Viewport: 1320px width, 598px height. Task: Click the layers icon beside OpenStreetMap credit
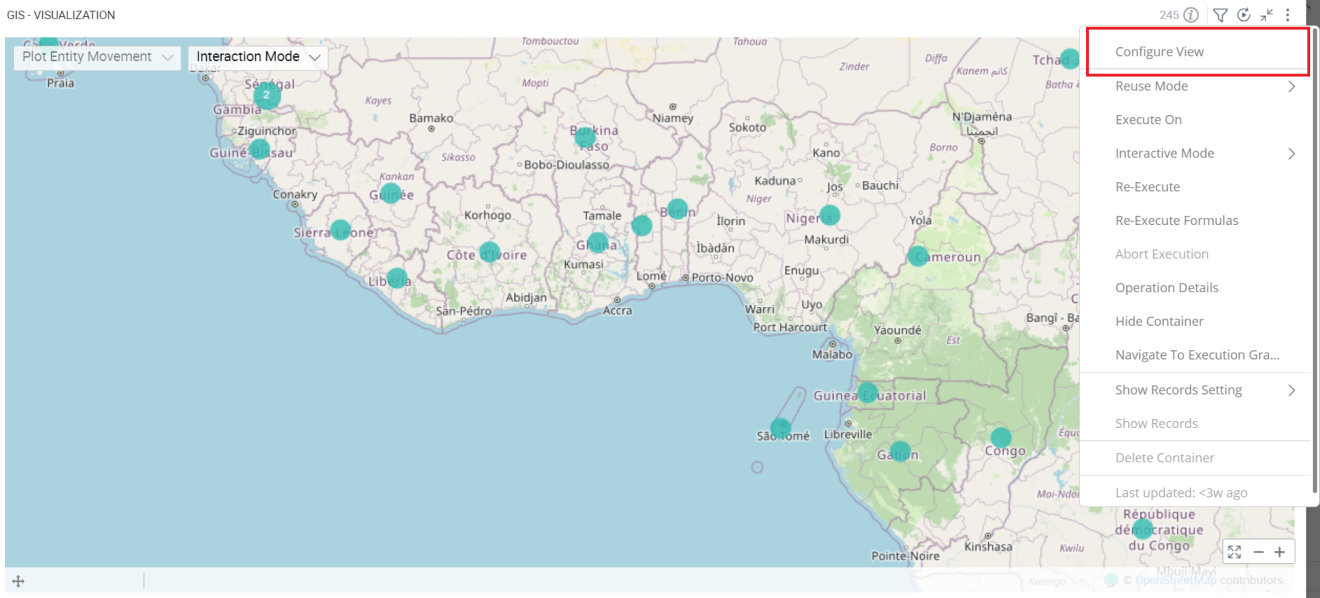(1111, 580)
